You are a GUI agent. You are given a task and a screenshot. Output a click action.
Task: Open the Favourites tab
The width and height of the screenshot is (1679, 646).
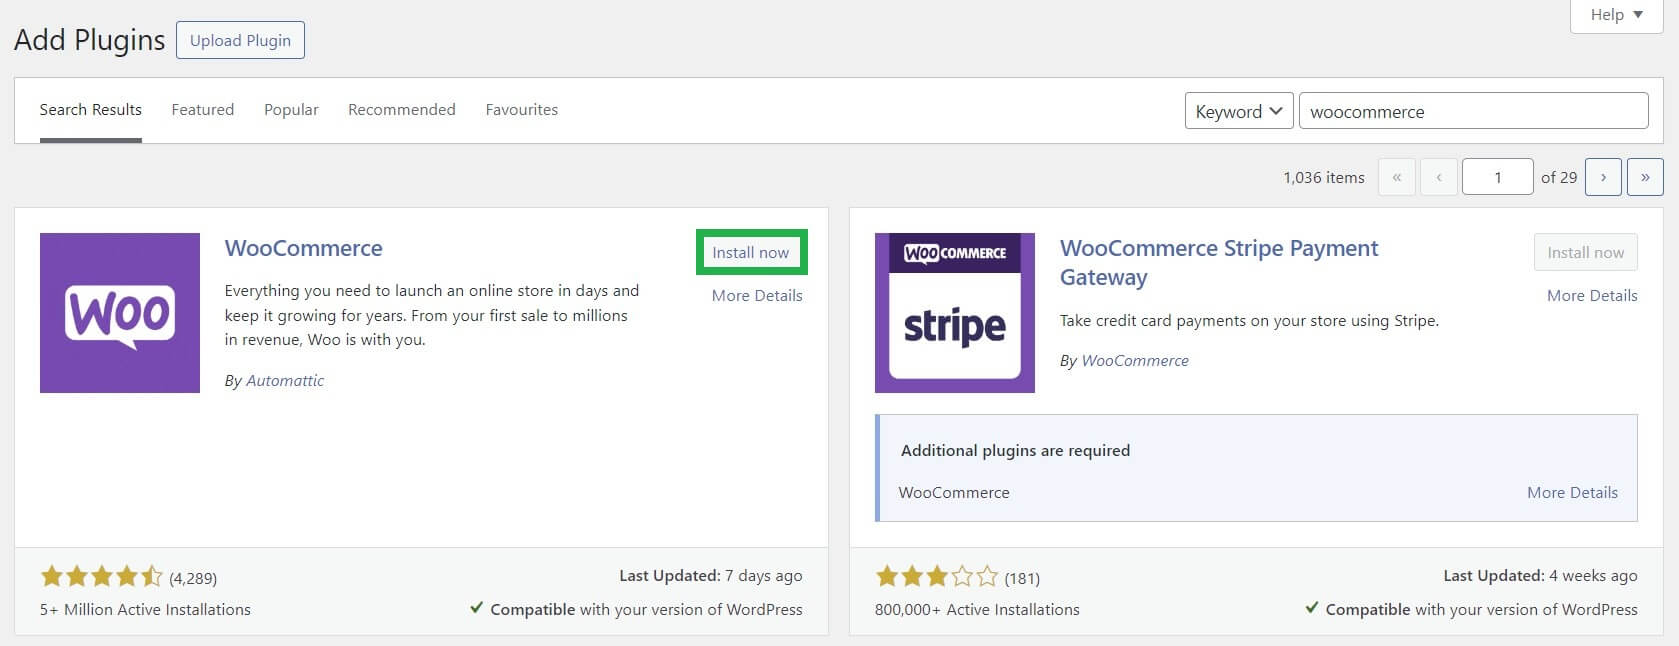[x=522, y=110]
